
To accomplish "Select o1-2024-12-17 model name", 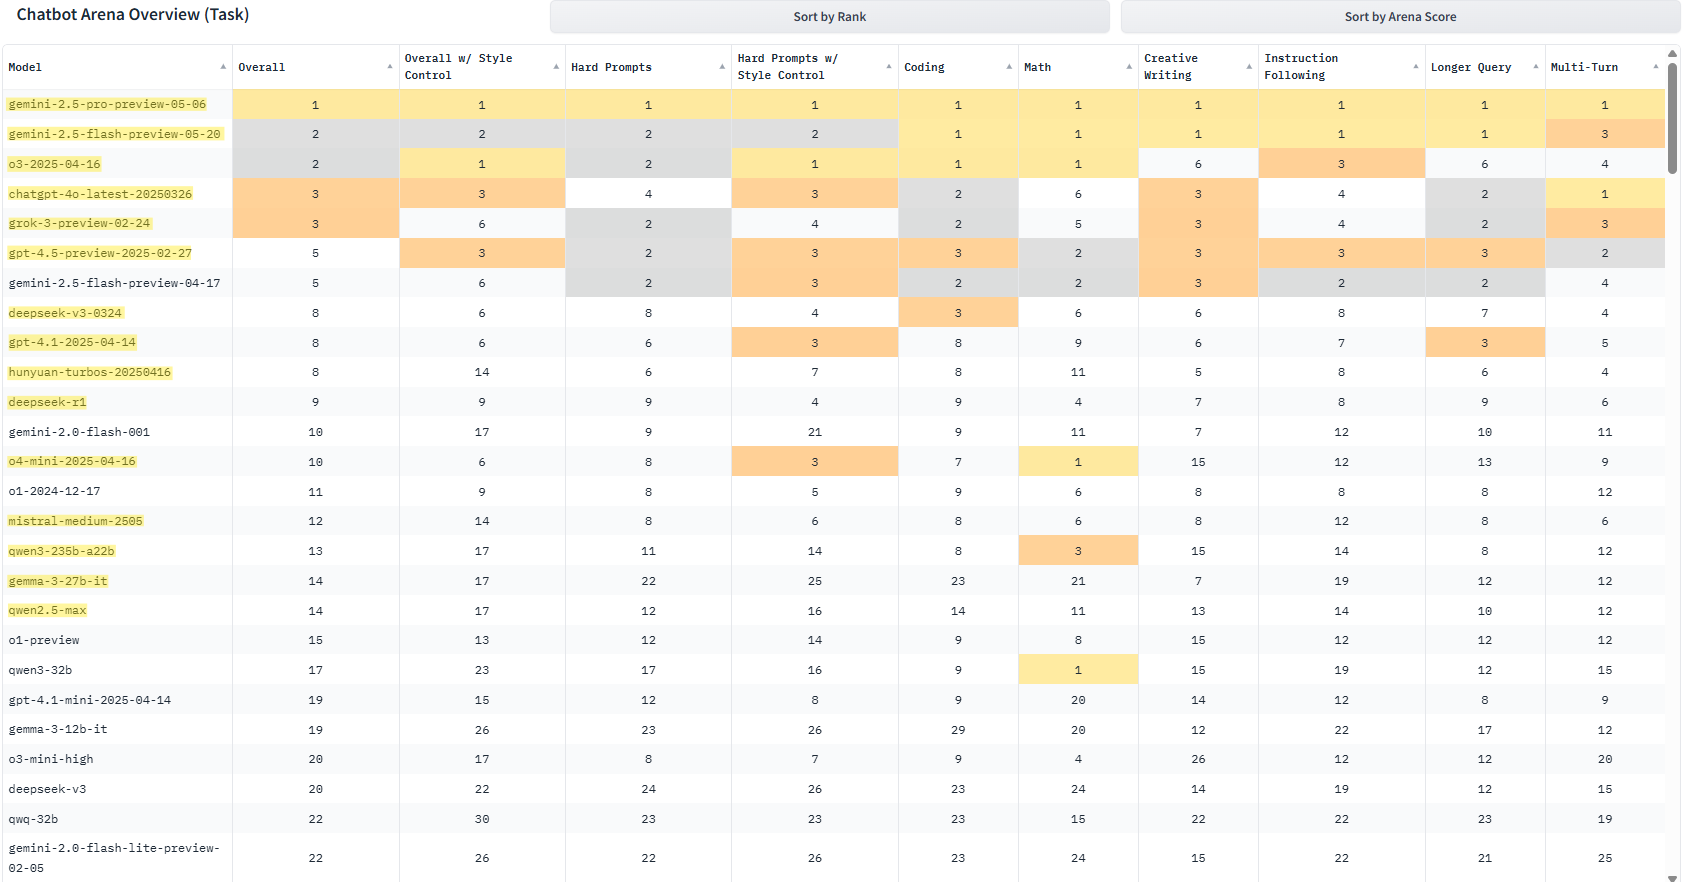I will coord(54,491).
